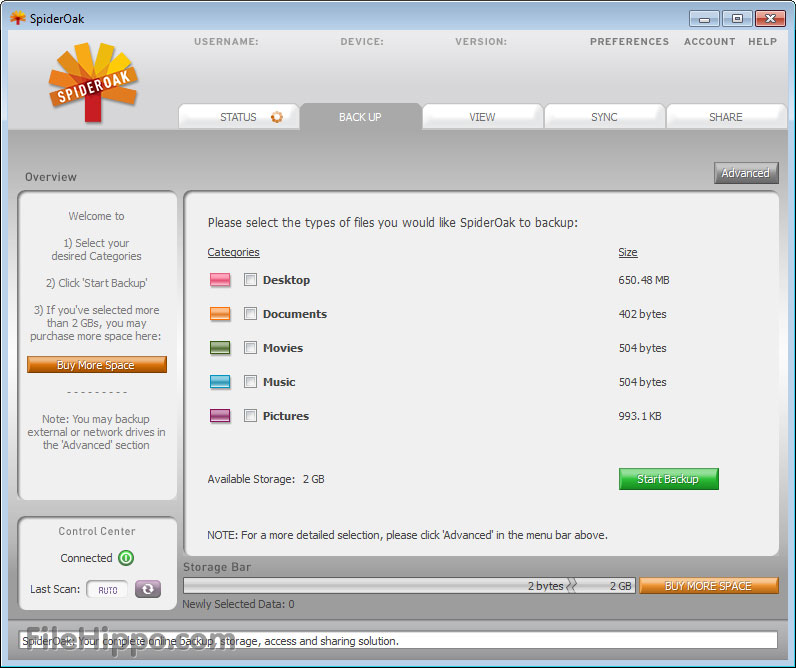Minimize the SpiderOak window
This screenshot has height=668, width=796.
pos(704,19)
